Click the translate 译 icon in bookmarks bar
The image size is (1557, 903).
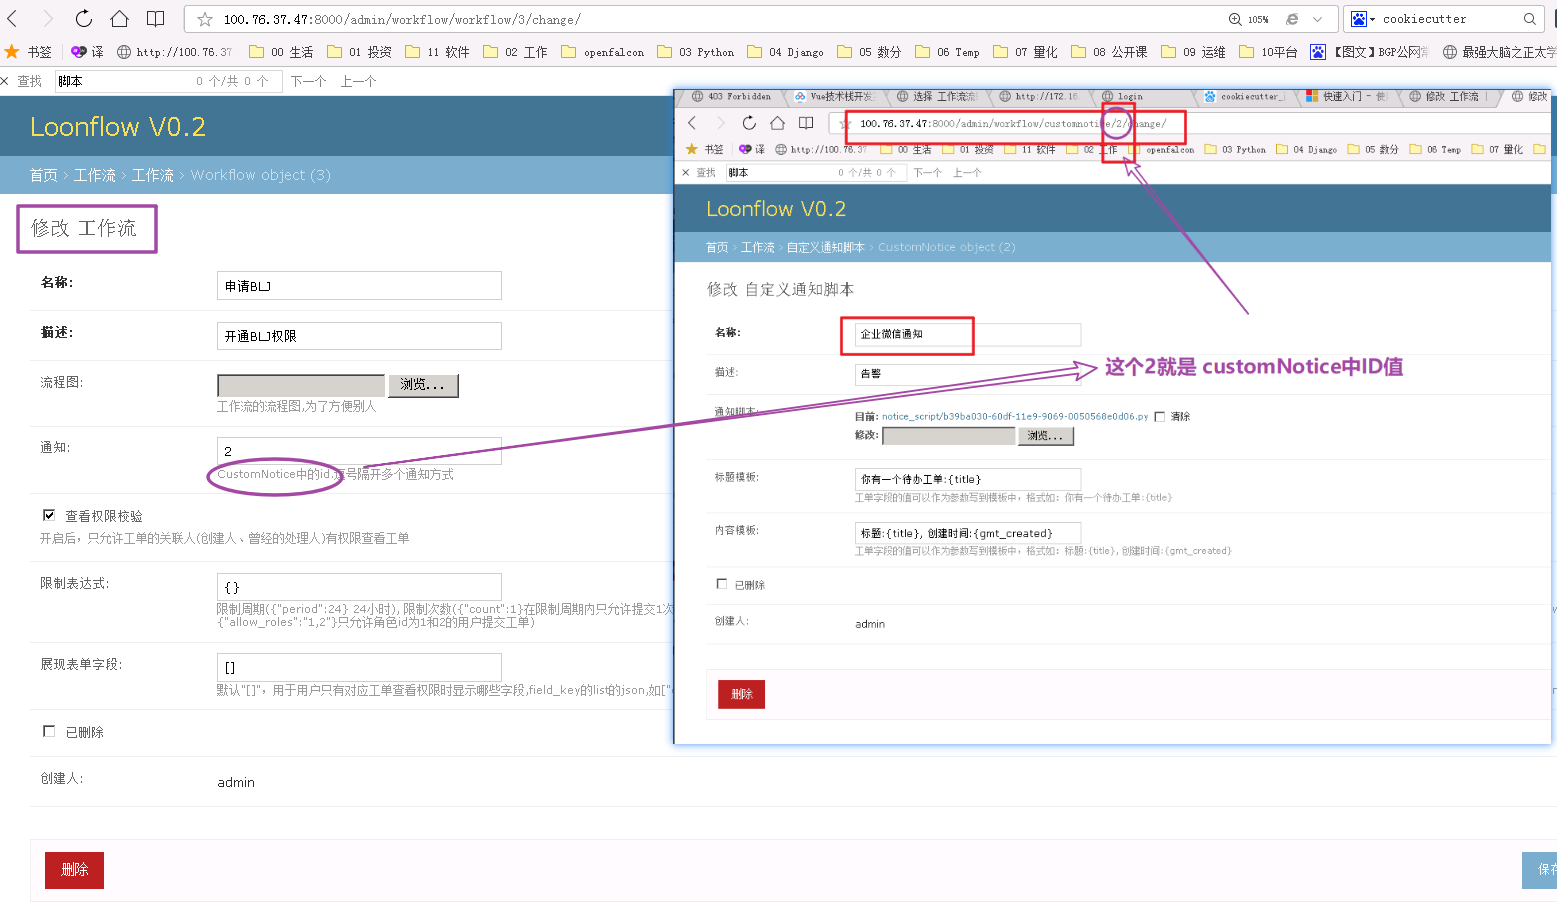[88, 51]
